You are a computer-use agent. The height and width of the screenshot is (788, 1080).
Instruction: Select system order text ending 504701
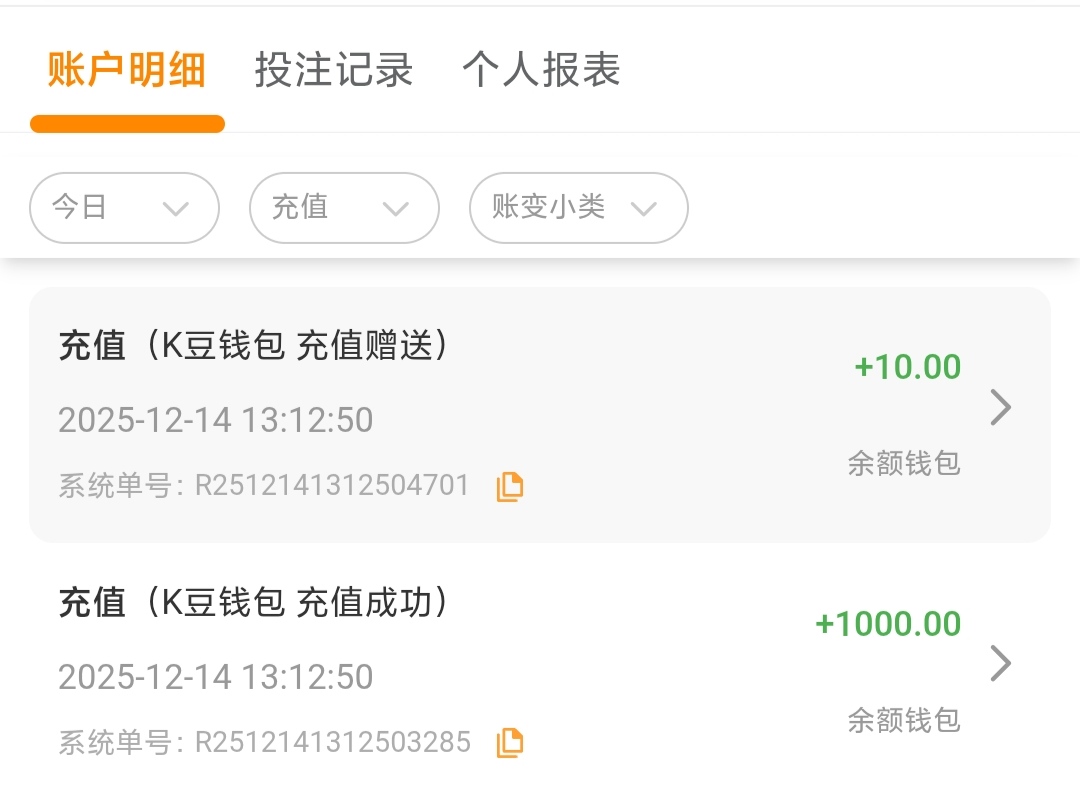point(264,486)
